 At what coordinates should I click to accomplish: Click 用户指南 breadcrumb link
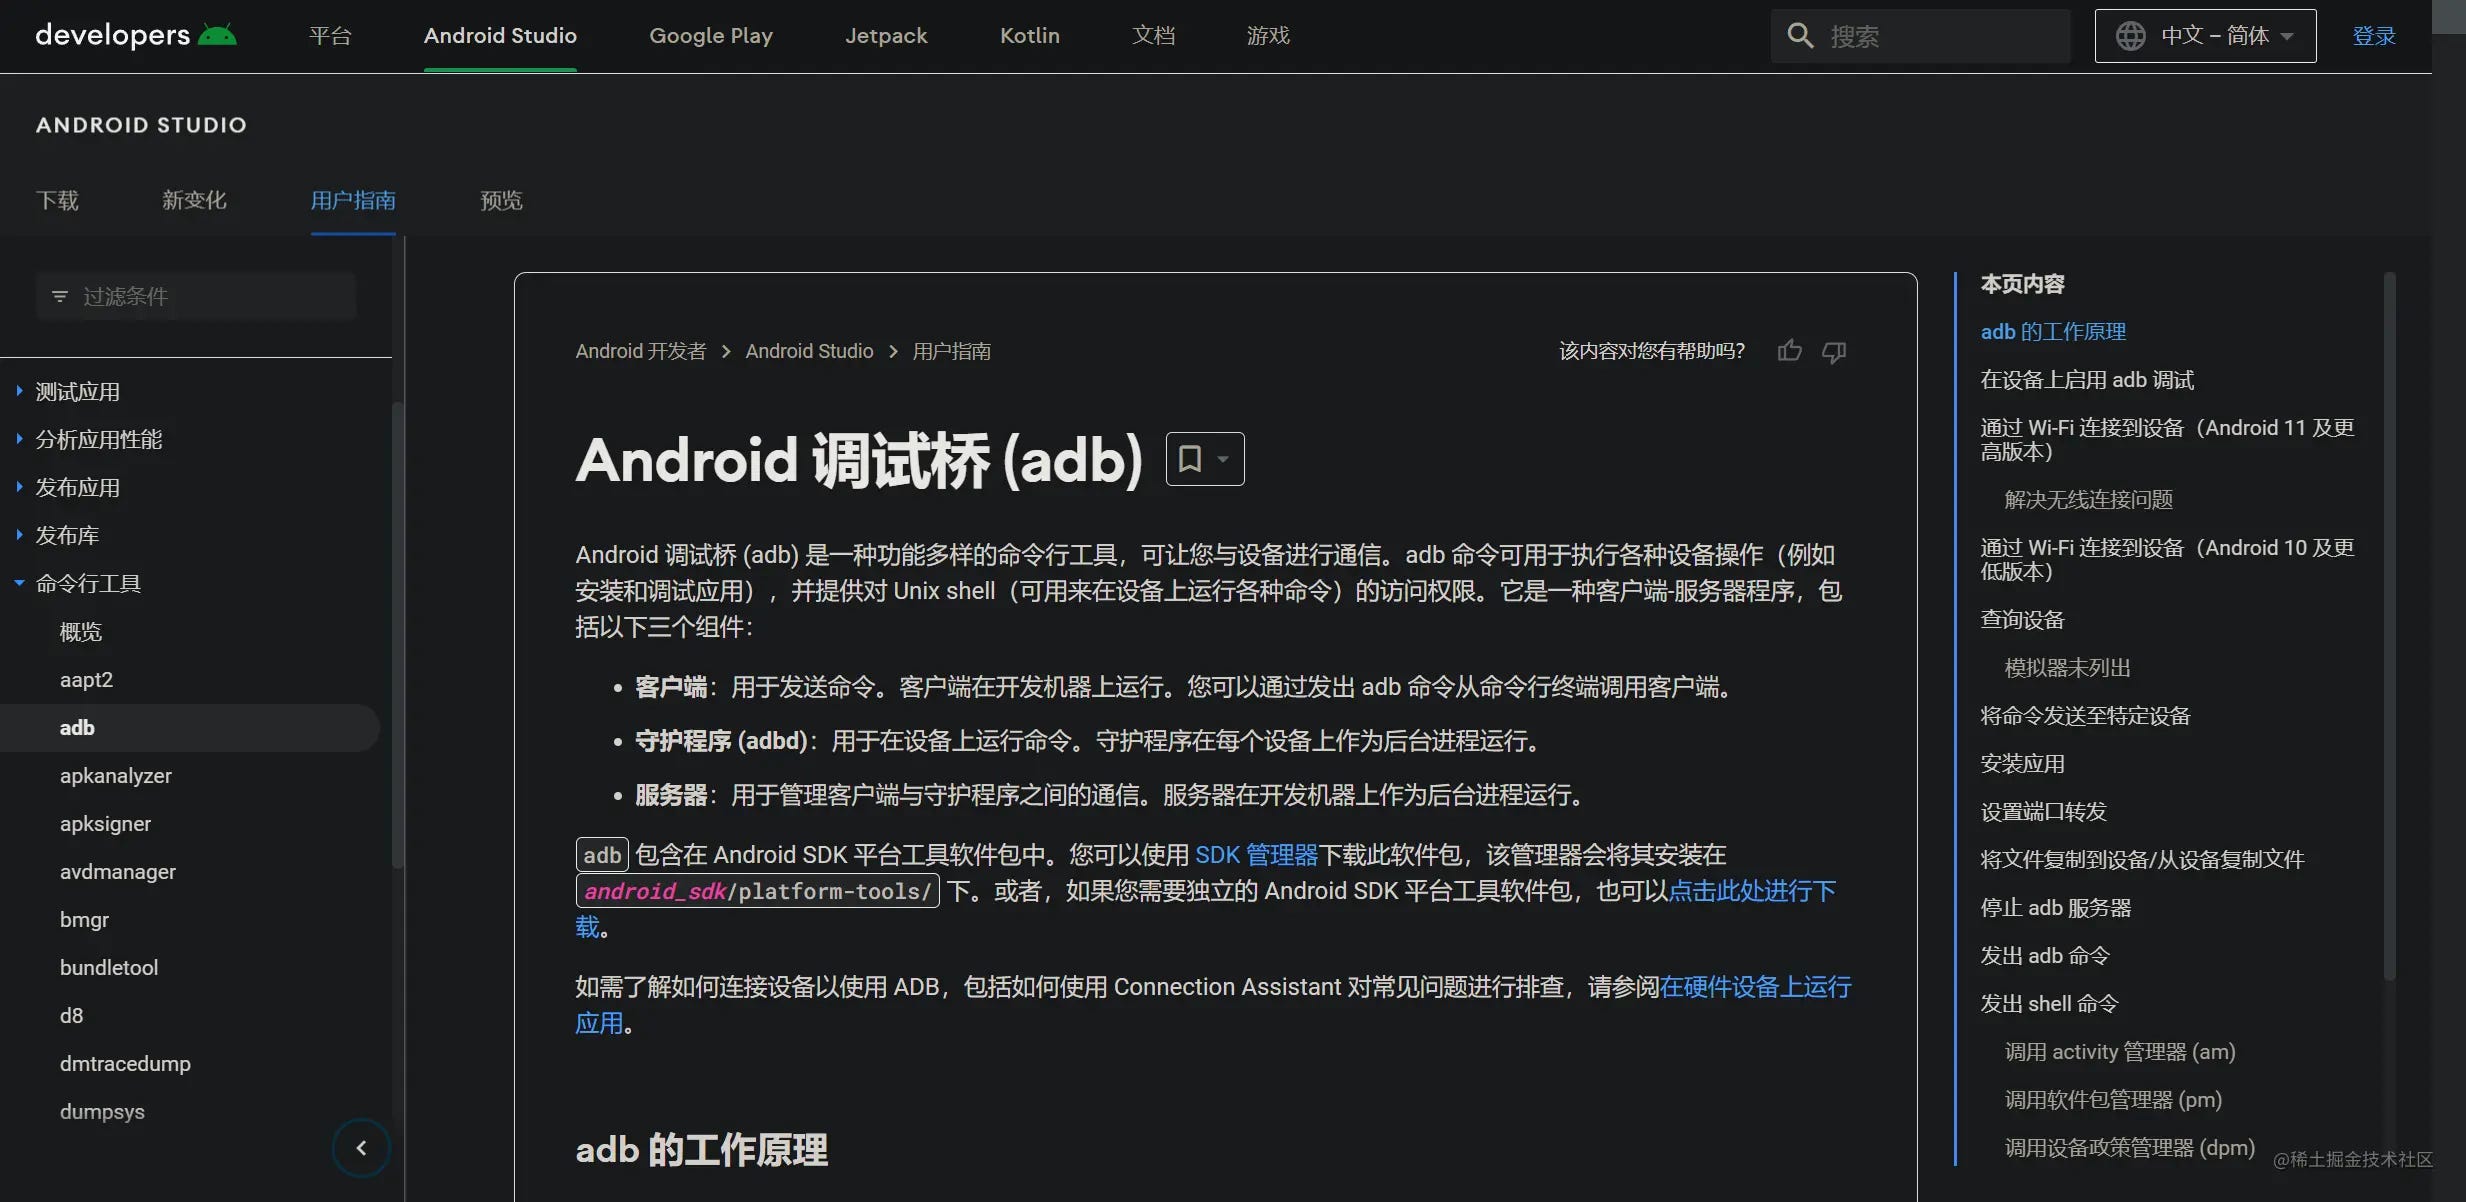(x=951, y=351)
